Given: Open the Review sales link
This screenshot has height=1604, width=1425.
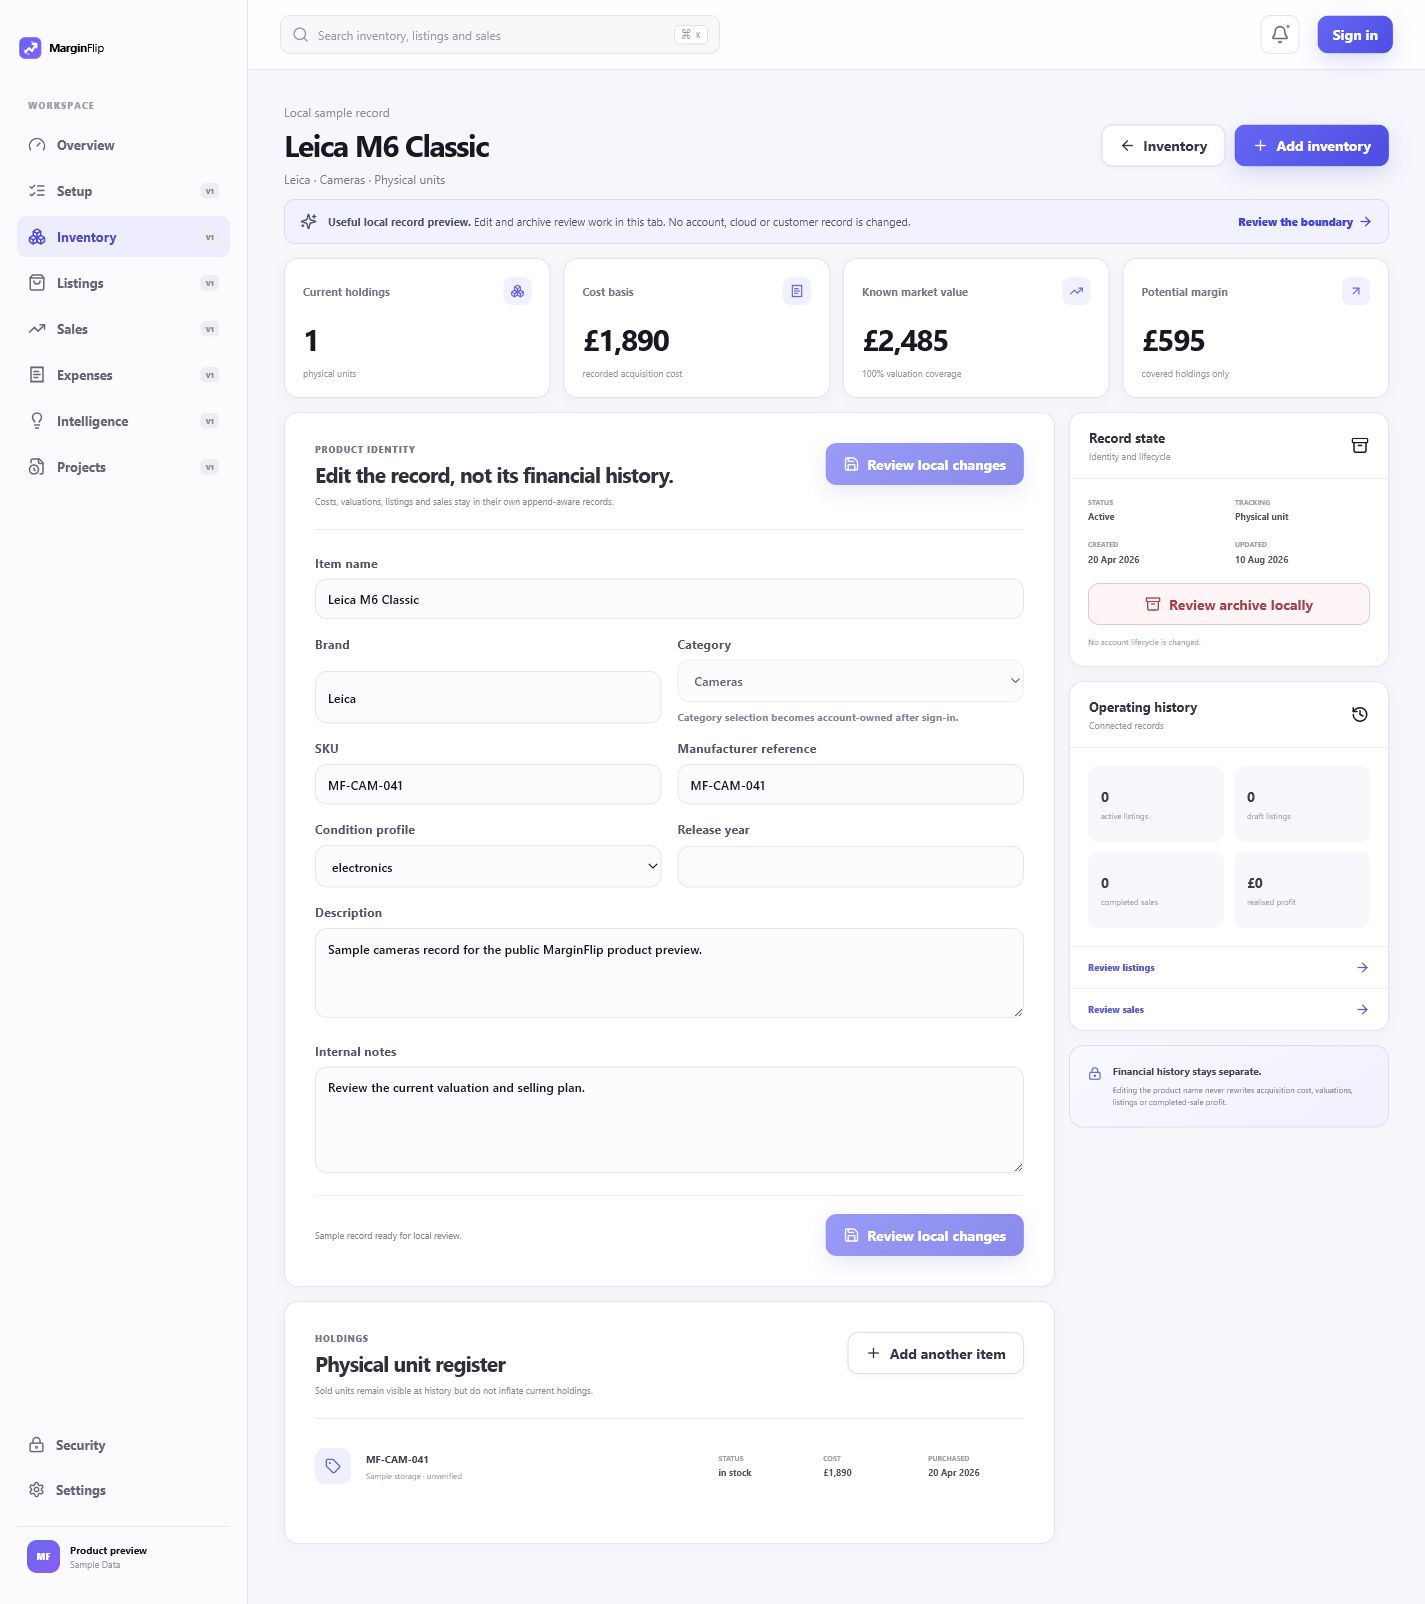Looking at the screenshot, I should click(1228, 1010).
